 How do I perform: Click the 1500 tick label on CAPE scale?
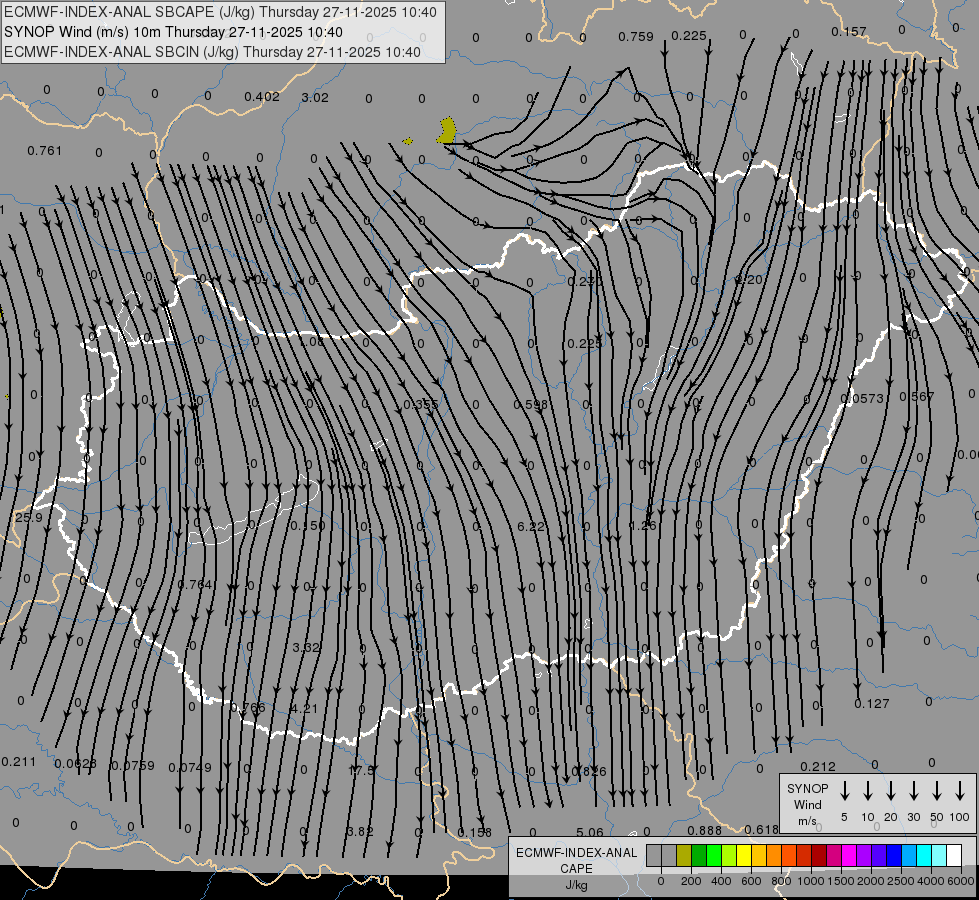click(x=840, y=881)
